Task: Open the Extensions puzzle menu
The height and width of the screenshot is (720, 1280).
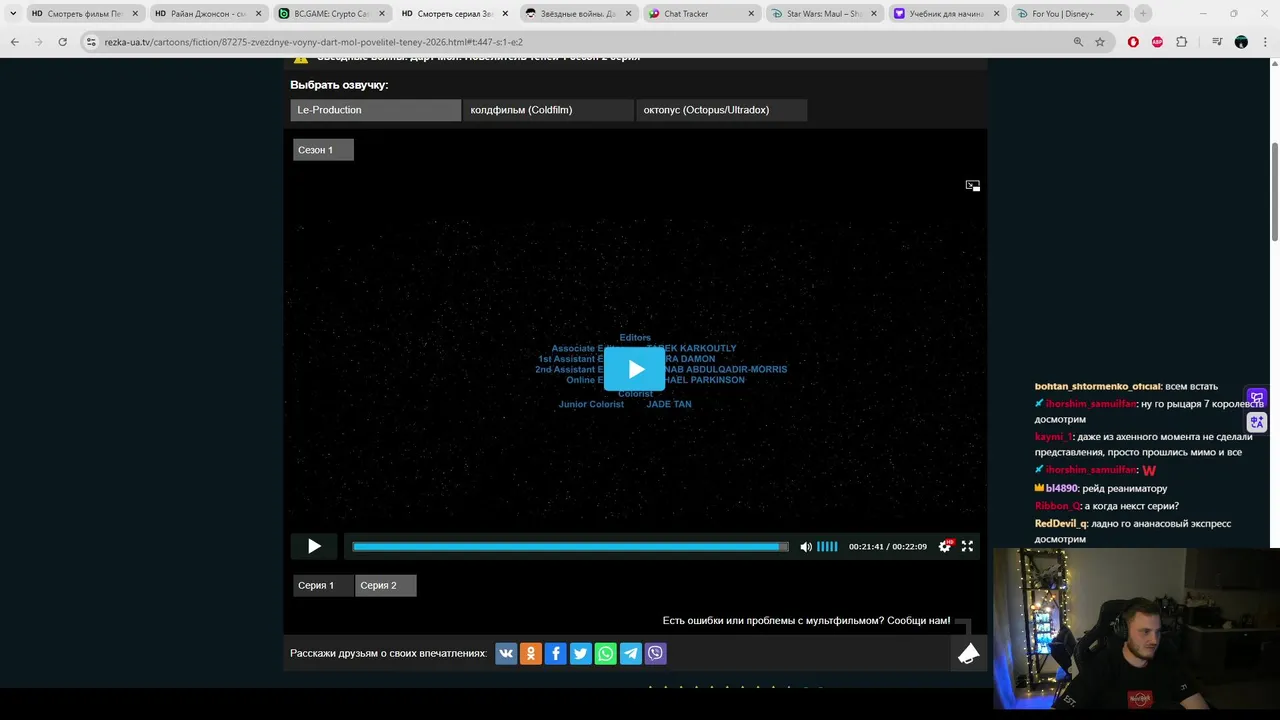Action: pos(1182,42)
